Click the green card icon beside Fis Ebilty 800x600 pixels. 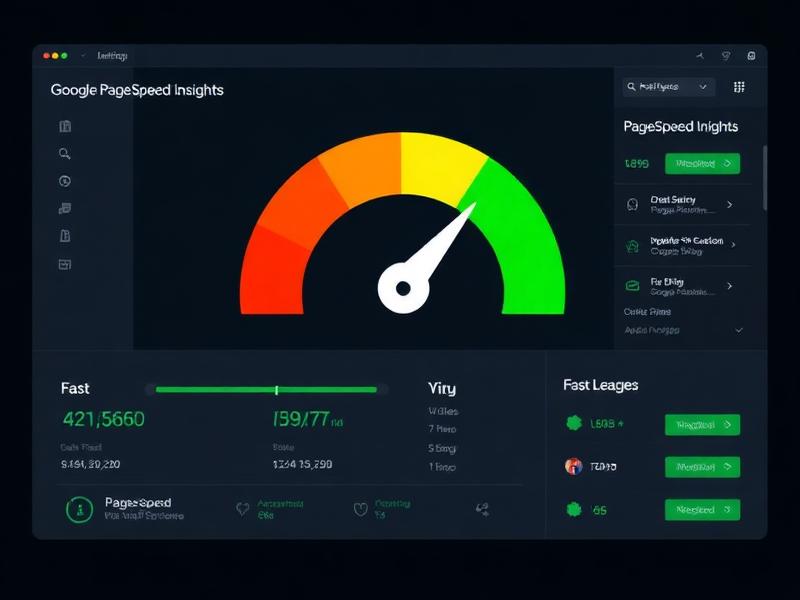coord(632,286)
